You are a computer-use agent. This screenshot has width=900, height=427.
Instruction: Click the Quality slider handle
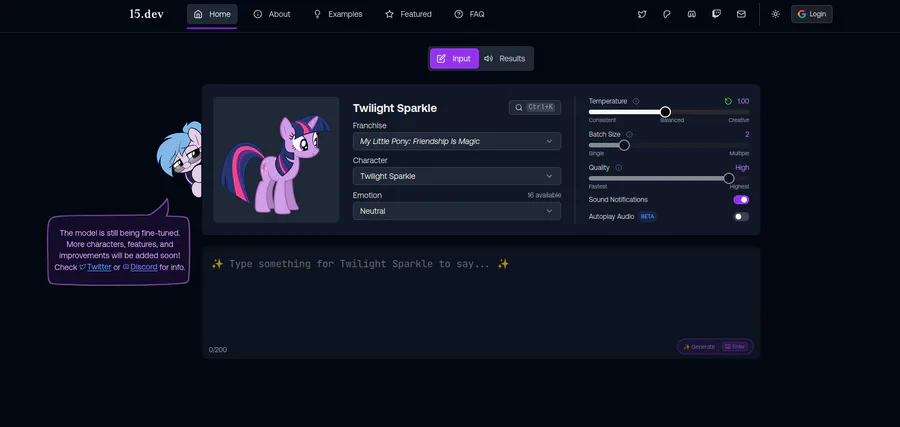(x=729, y=178)
